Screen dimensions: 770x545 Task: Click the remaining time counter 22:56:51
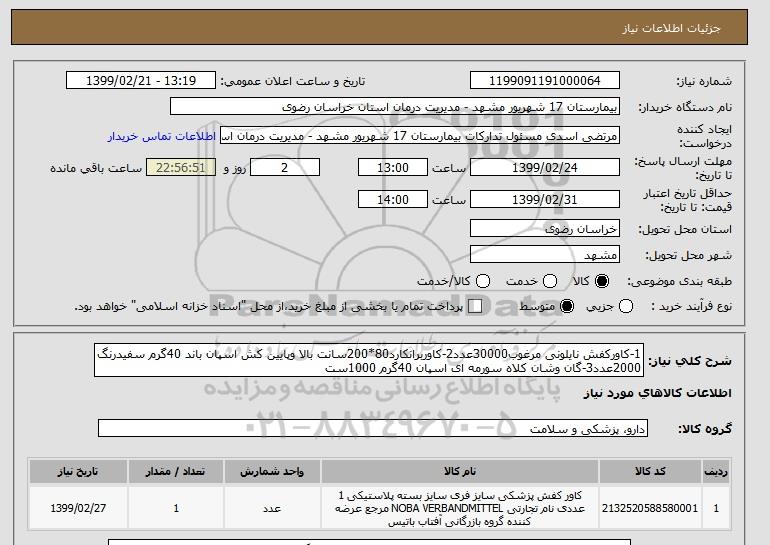pyautogui.click(x=181, y=167)
